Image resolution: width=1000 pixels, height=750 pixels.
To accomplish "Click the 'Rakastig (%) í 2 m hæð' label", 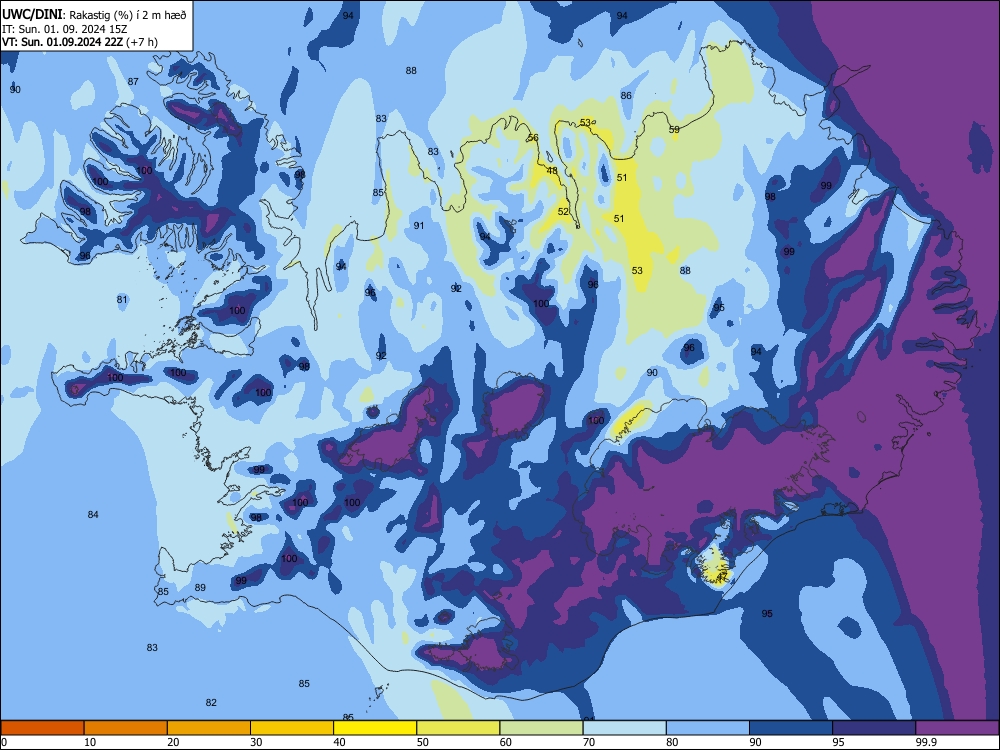I will tap(128, 15).
